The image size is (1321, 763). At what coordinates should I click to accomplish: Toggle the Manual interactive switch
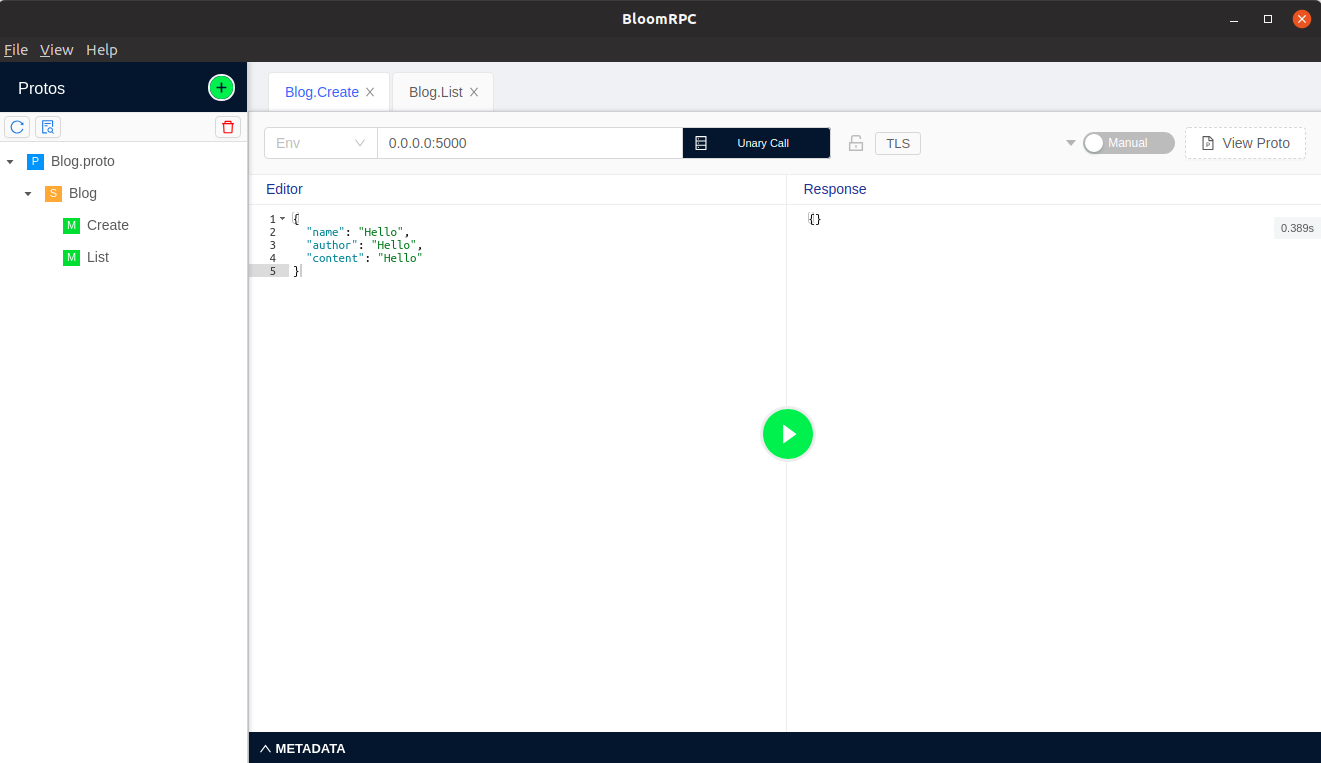[x=1129, y=143]
